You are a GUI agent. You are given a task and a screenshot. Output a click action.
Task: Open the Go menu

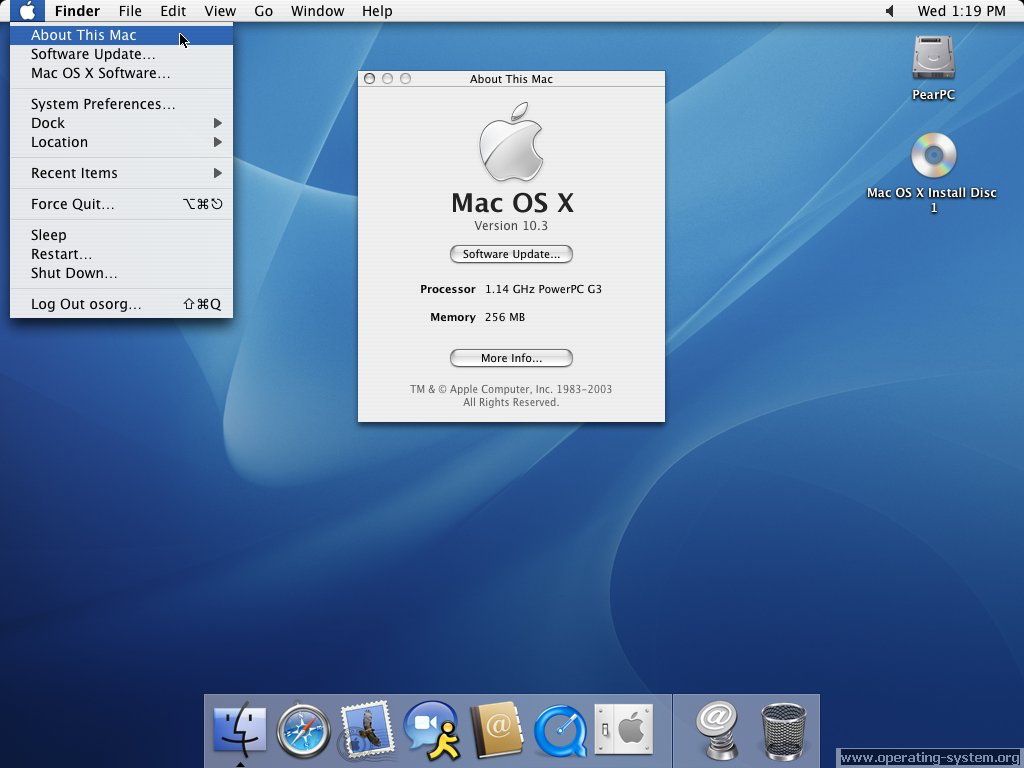[x=263, y=11]
